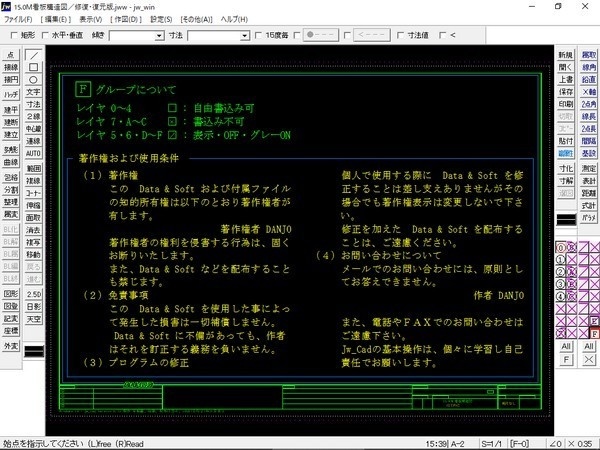Click the 2.5D tool button
Viewport: 600px width, 450px height.
pos(33,294)
